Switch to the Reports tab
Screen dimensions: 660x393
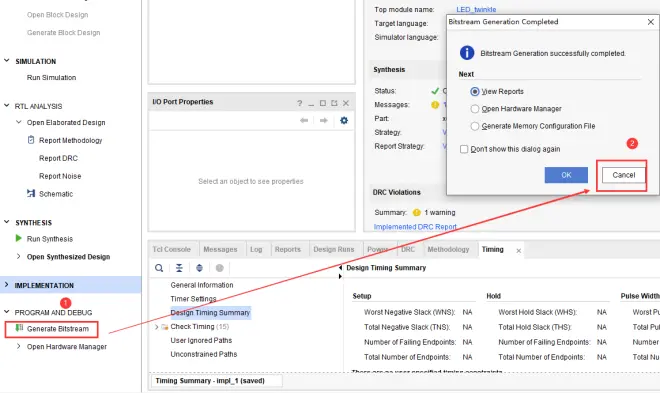coord(288,250)
